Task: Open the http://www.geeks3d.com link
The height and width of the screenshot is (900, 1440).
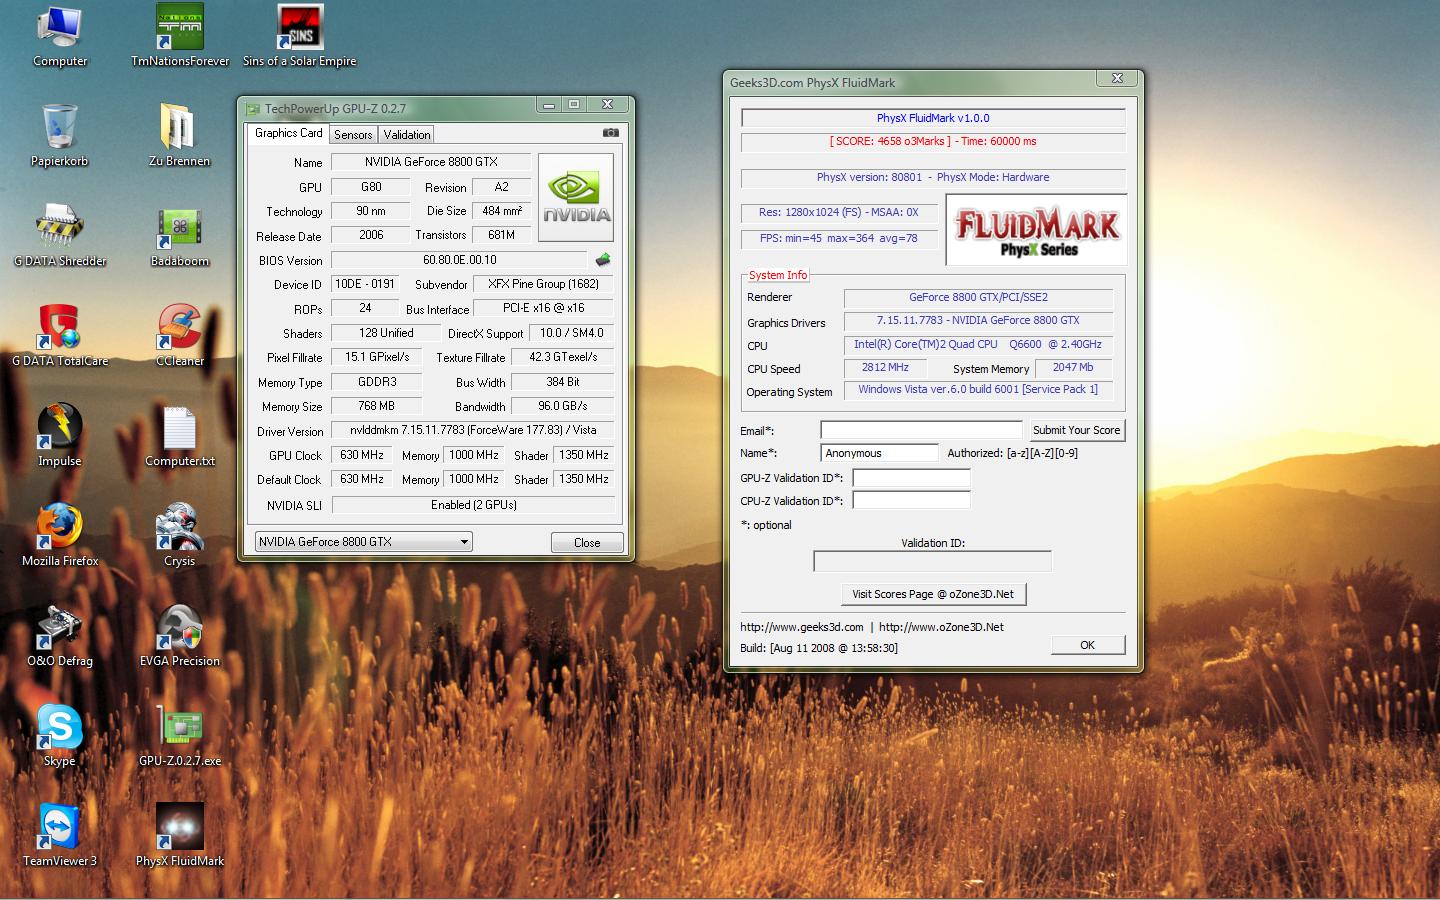Action: [x=801, y=627]
